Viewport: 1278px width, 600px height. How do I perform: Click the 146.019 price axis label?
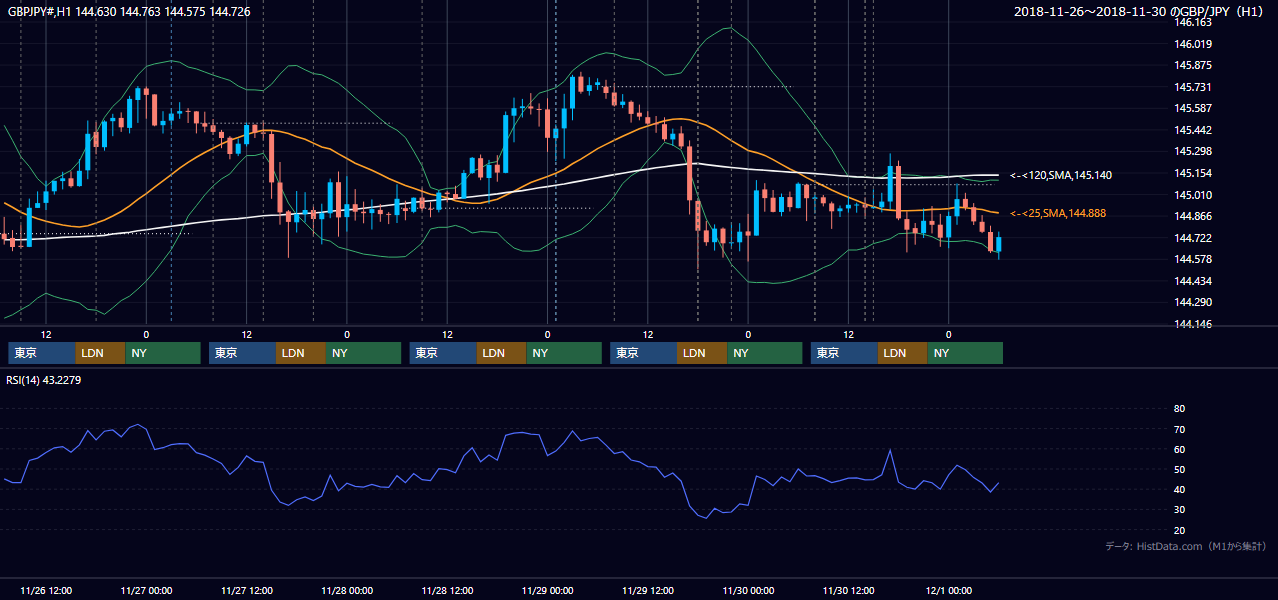tap(1193, 44)
